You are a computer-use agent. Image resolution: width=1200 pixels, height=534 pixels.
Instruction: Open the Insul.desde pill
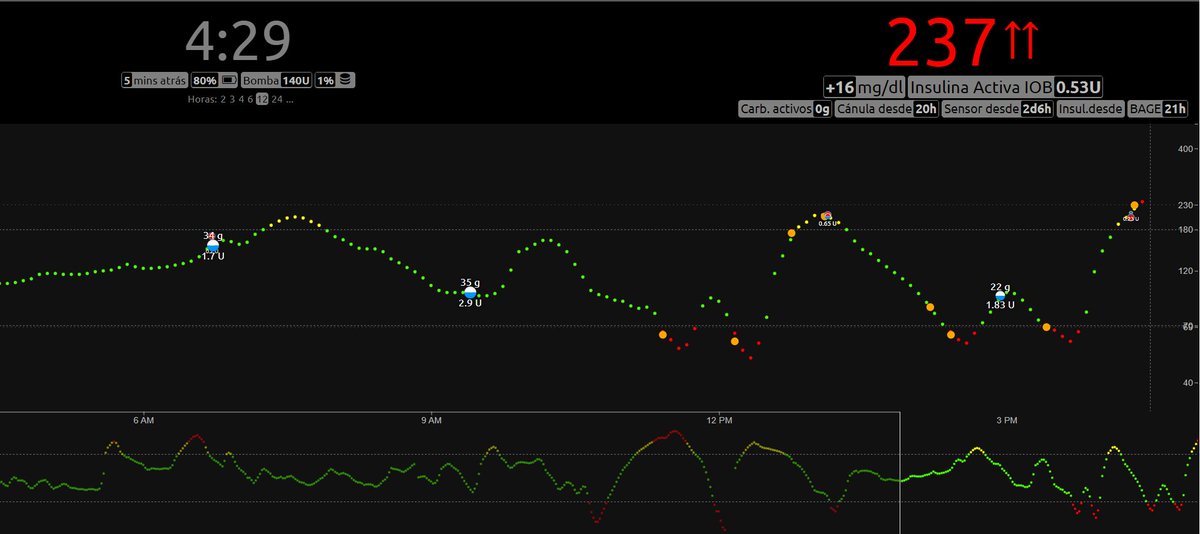click(1090, 109)
